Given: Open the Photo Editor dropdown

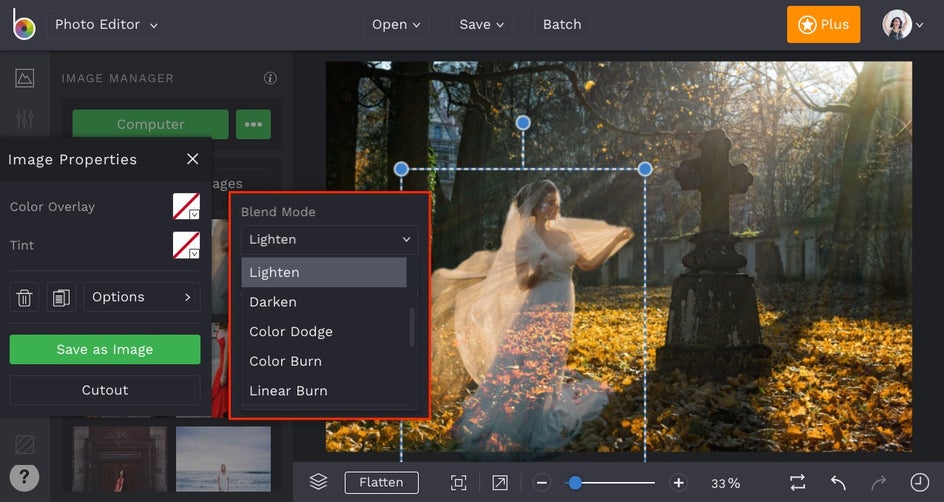Looking at the screenshot, I should point(107,25).
